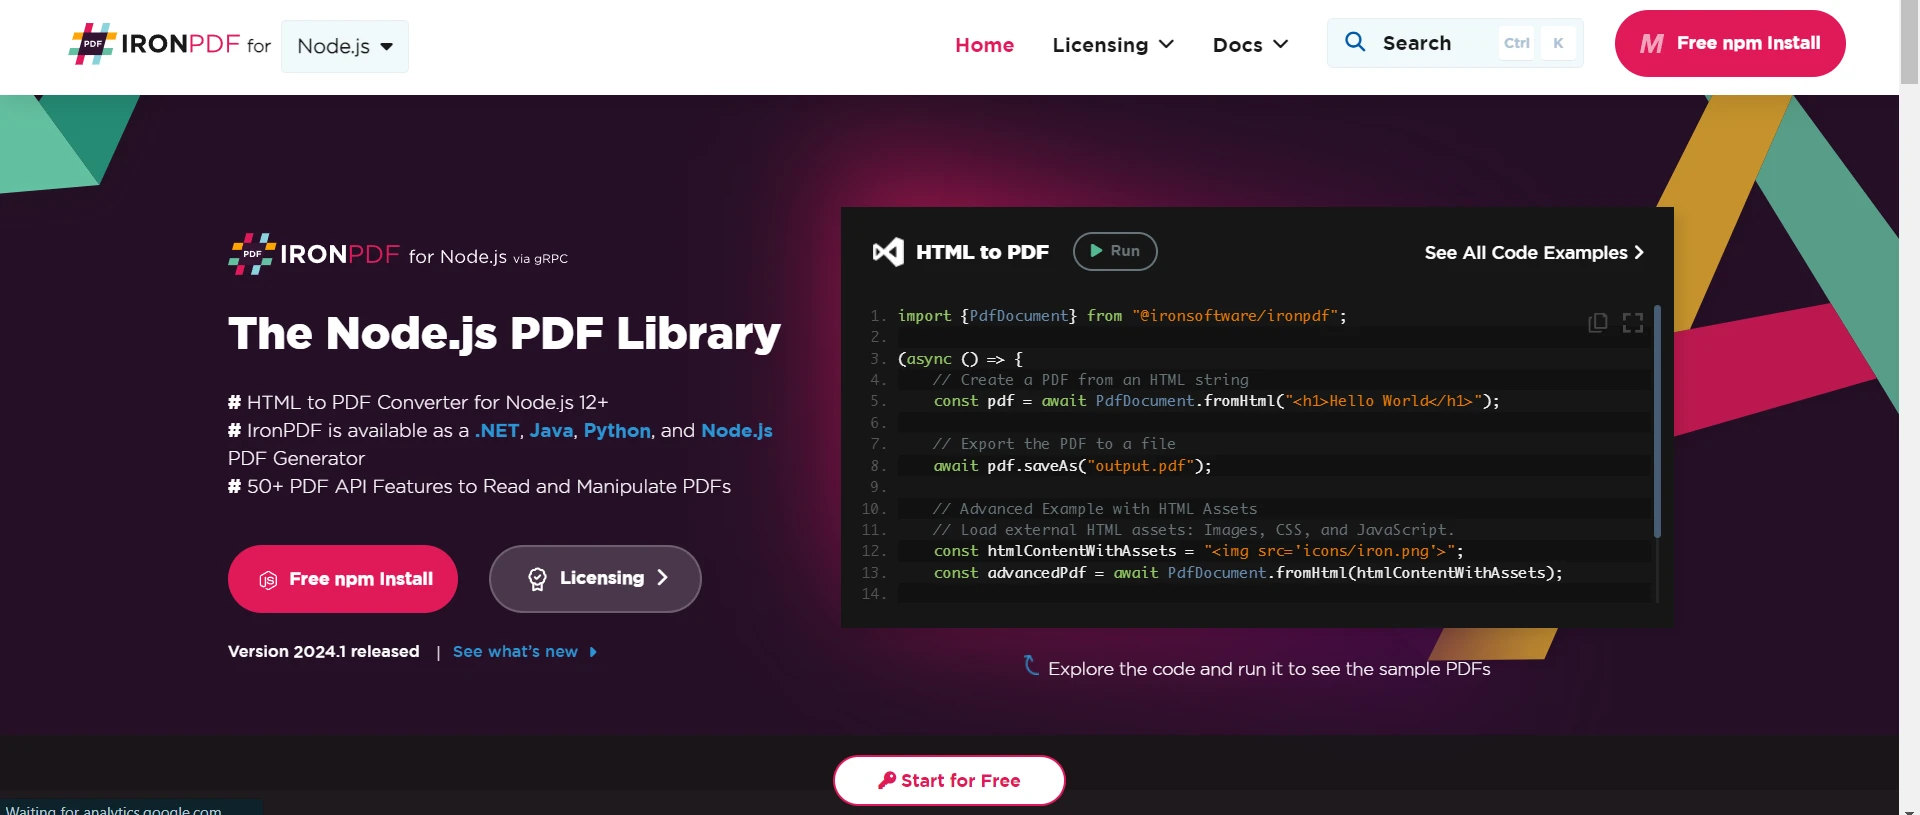Click the IronPDF logo in the header
The width and height of the screenshot is (1920, 815).
click(155, 44)
